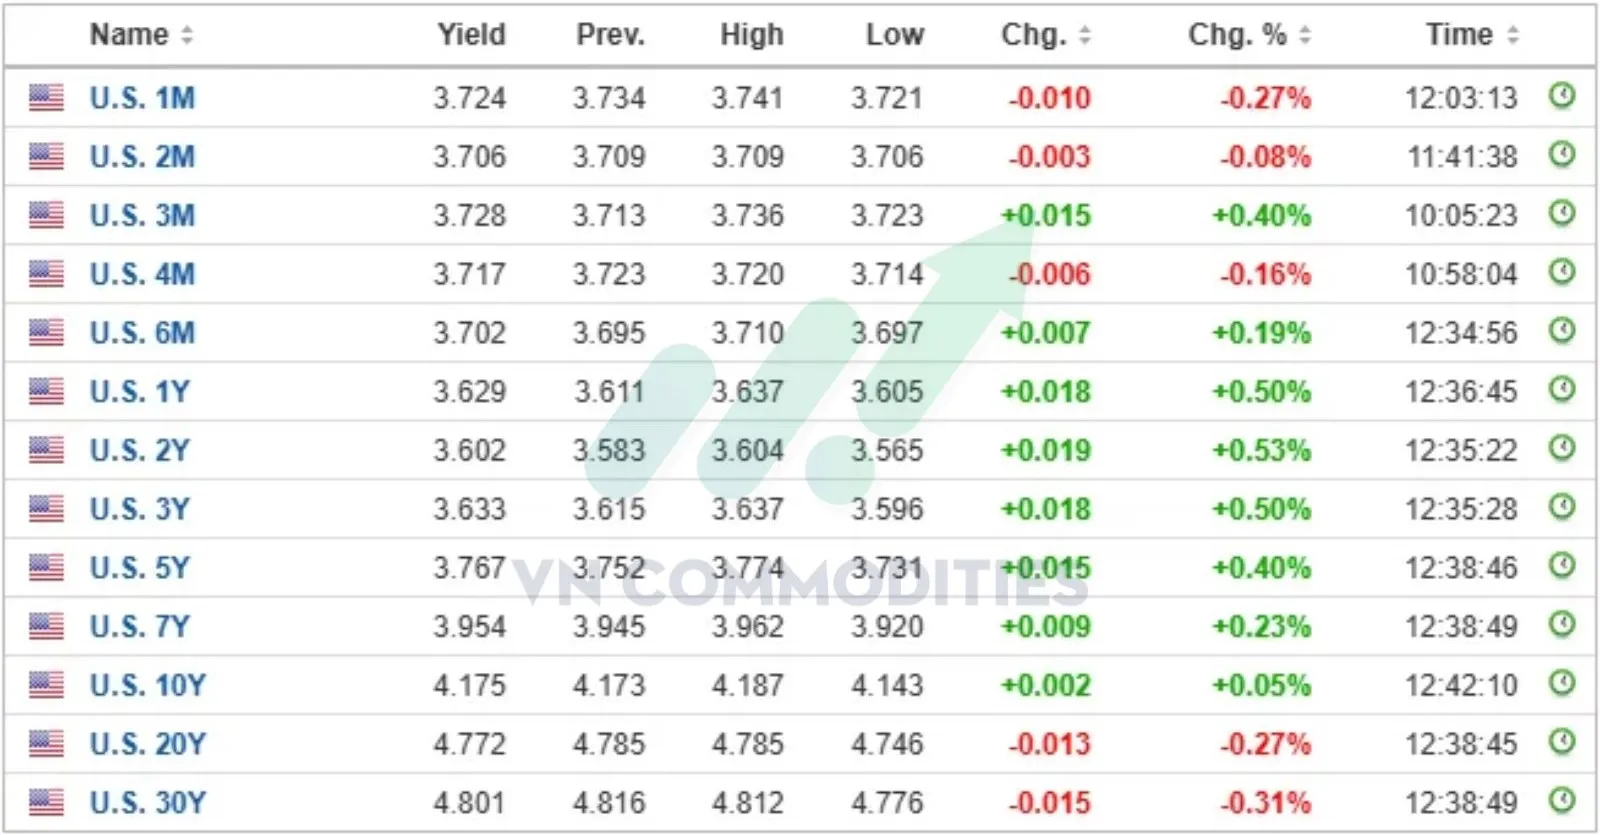Image resolution: width=1600 pixels, height=835 pixels.
Task: Click the Yield column header
Action: click(471, 35)
